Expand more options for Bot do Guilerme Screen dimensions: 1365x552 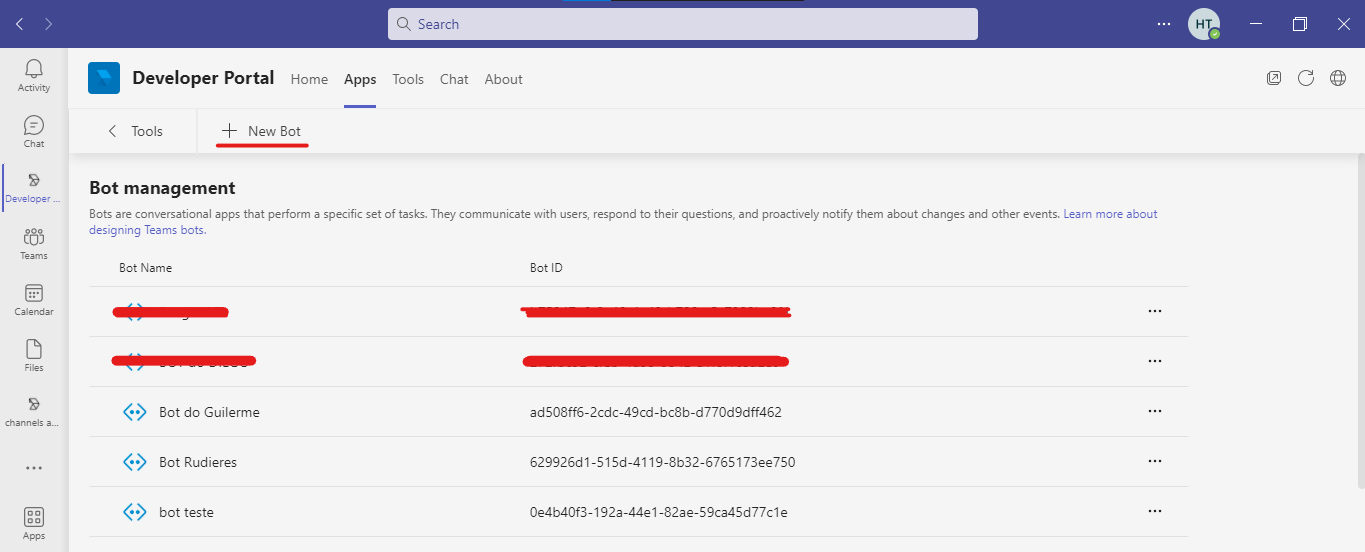(1154, 412)
